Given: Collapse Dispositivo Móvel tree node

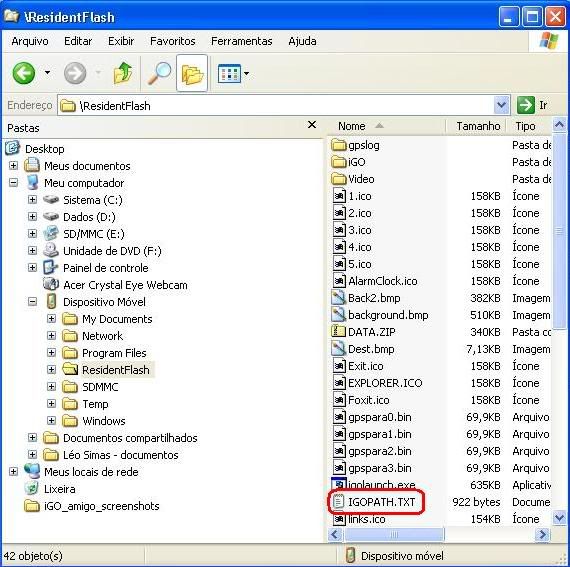Looking at the screenshot, I should [x=32, y=302].
